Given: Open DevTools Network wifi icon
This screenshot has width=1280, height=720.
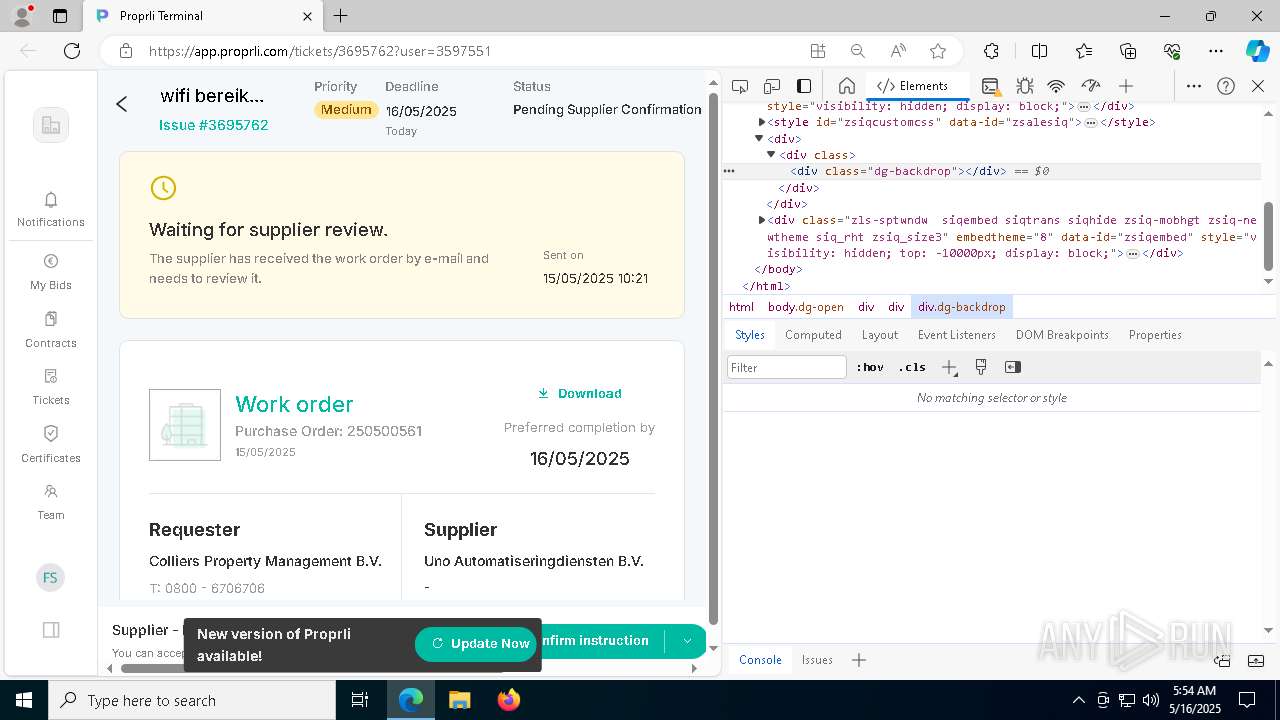Looking at the screenshot, I should (x=1056, y=86).
